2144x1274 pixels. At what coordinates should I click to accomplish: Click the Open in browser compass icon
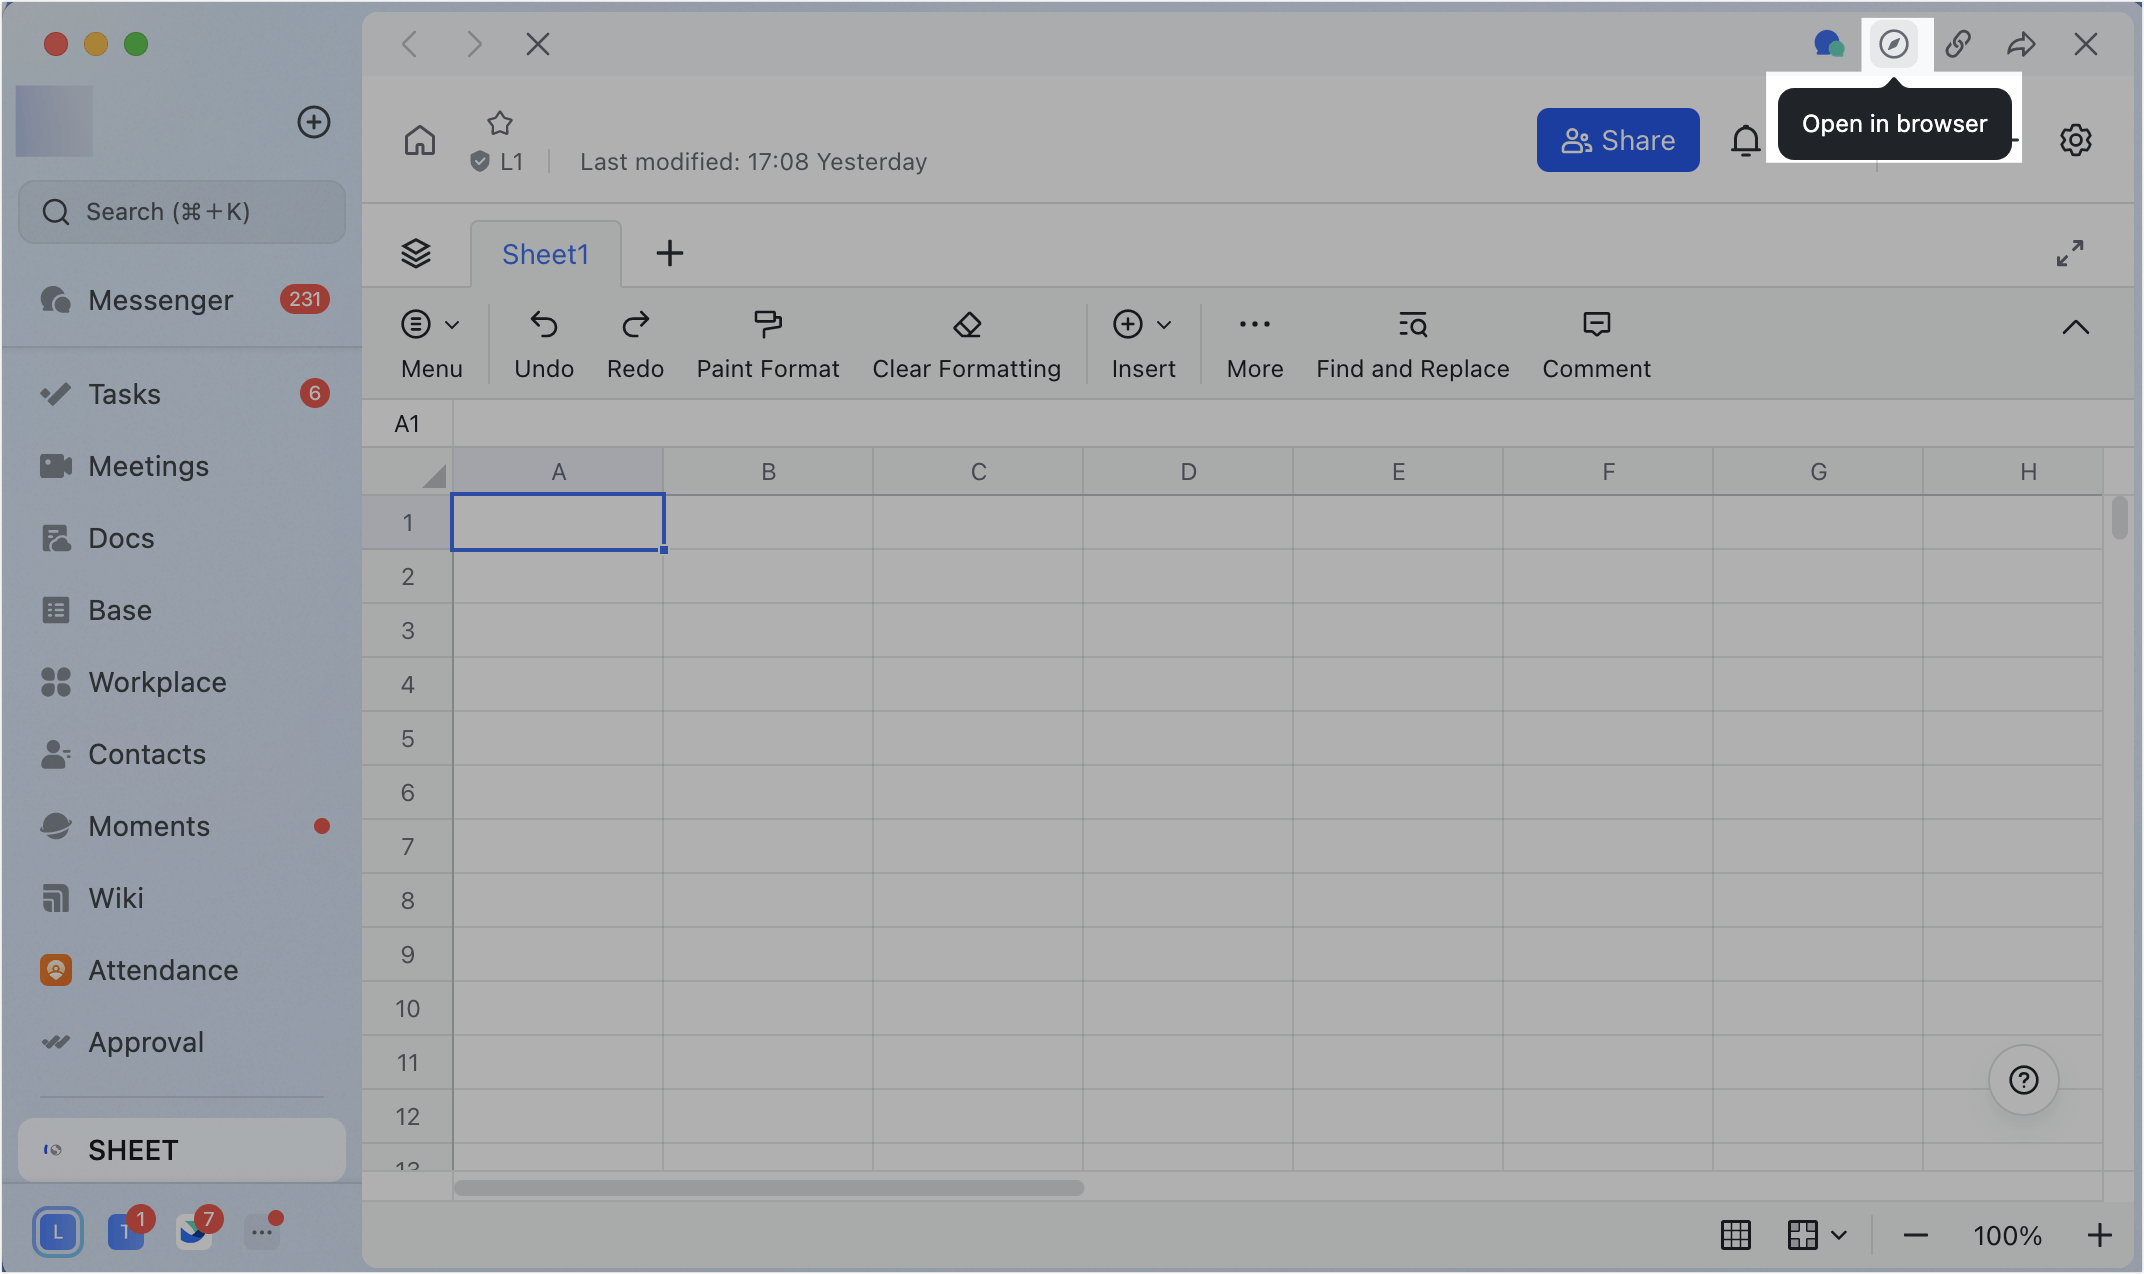1894,44
